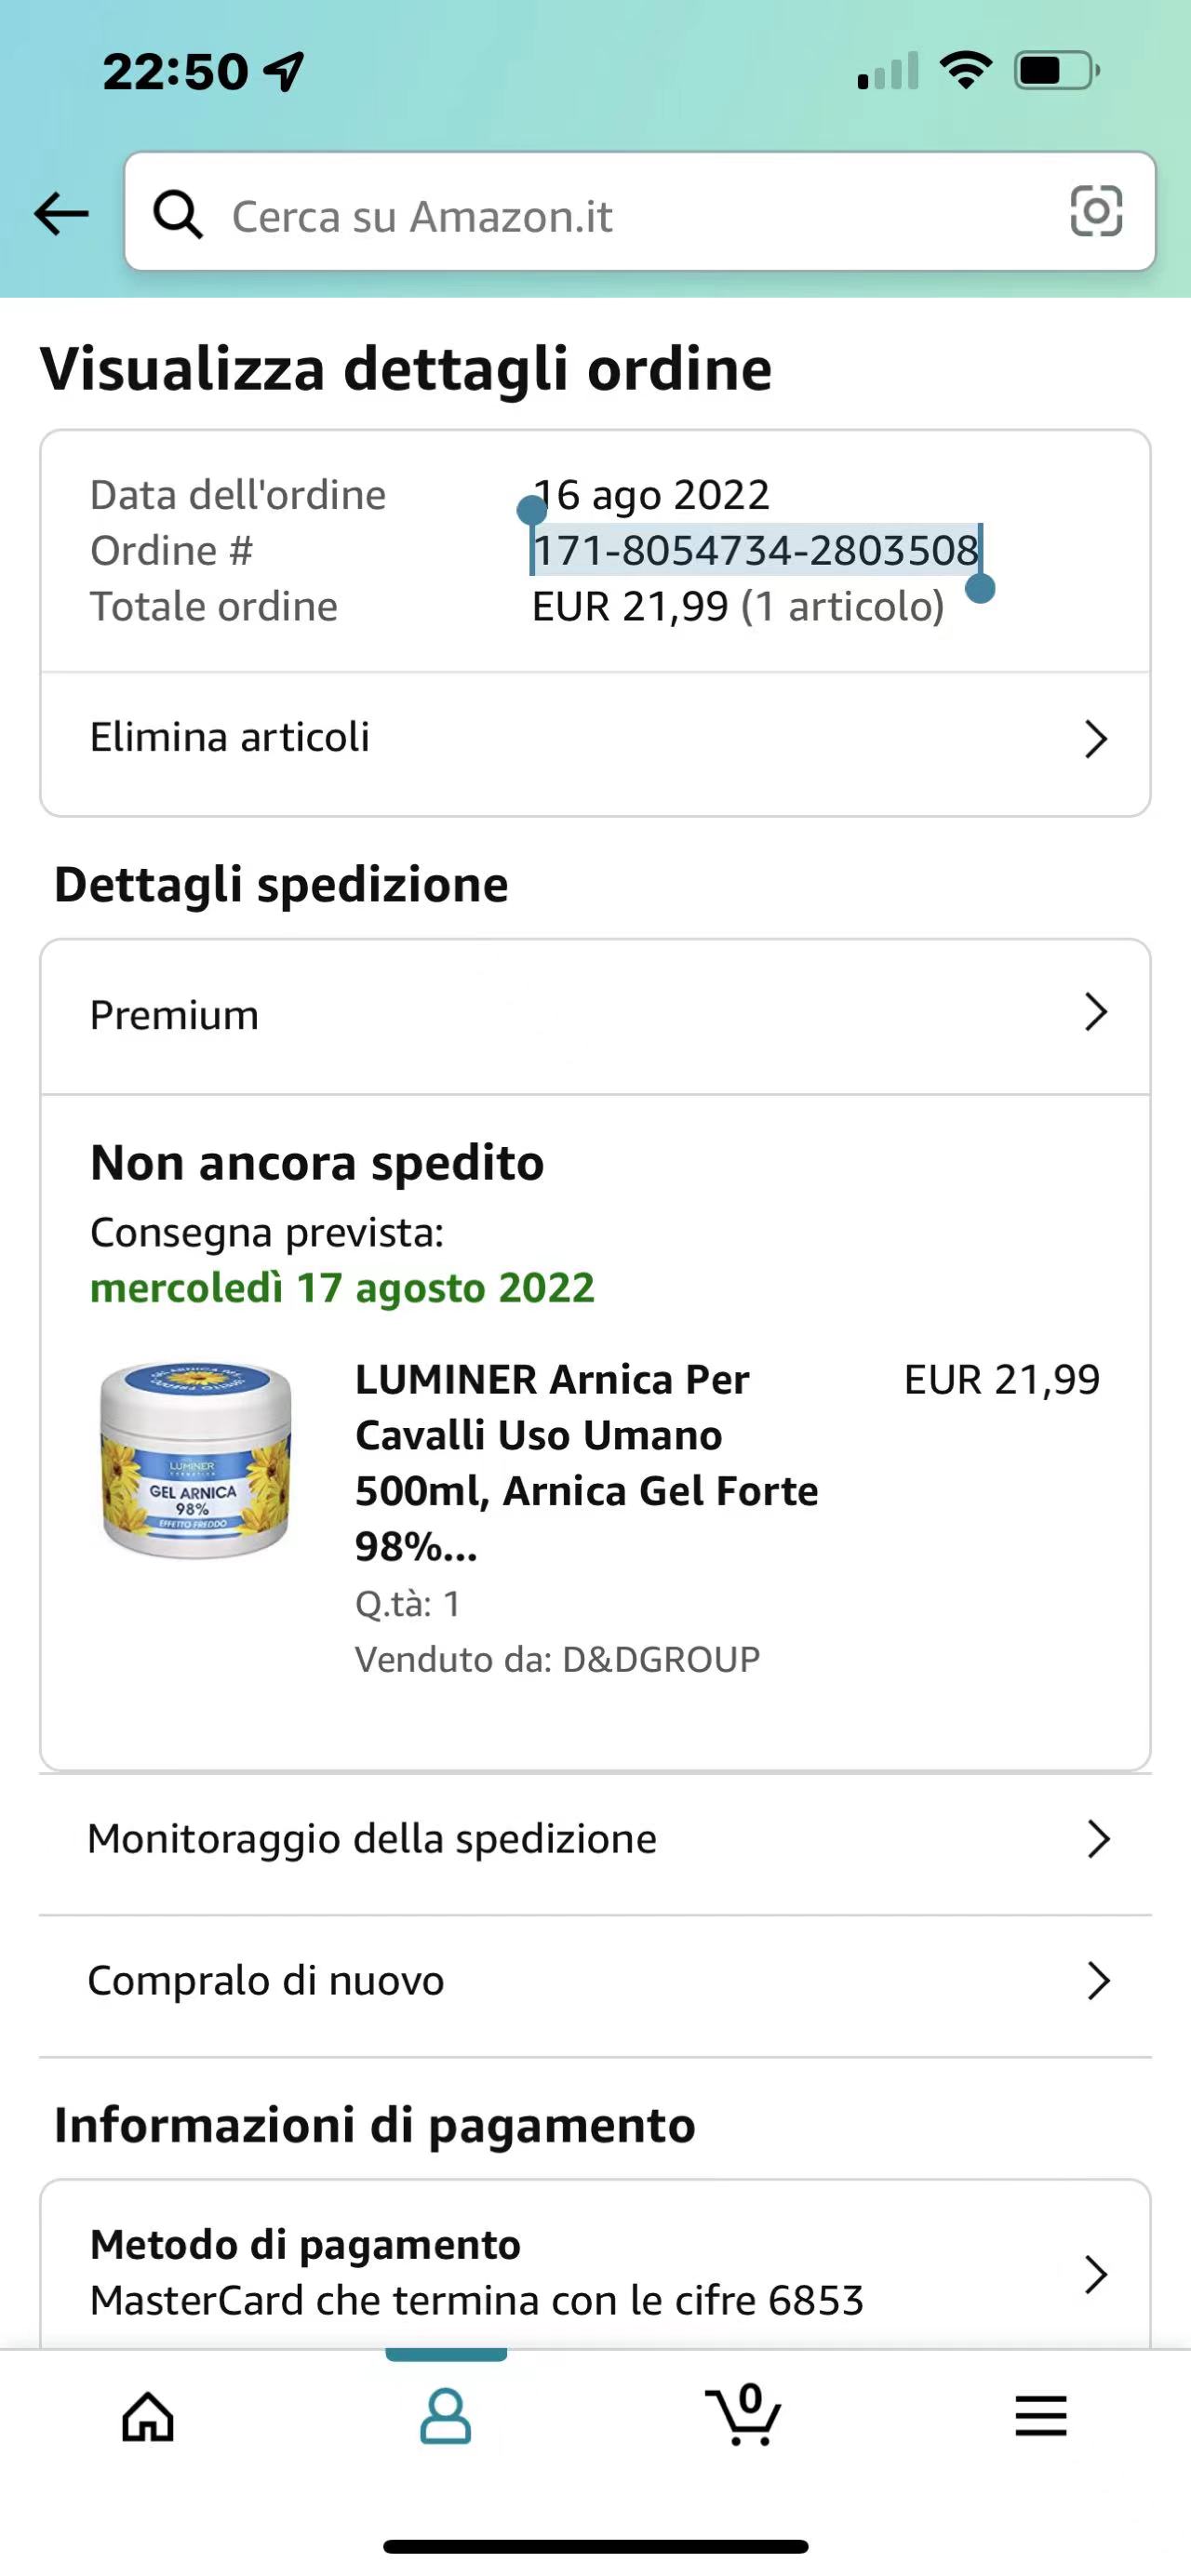Open the account profile tab icon
Viewport: 1191px width, 2576px height.
pyautogui.click(x=445, y=2418)
